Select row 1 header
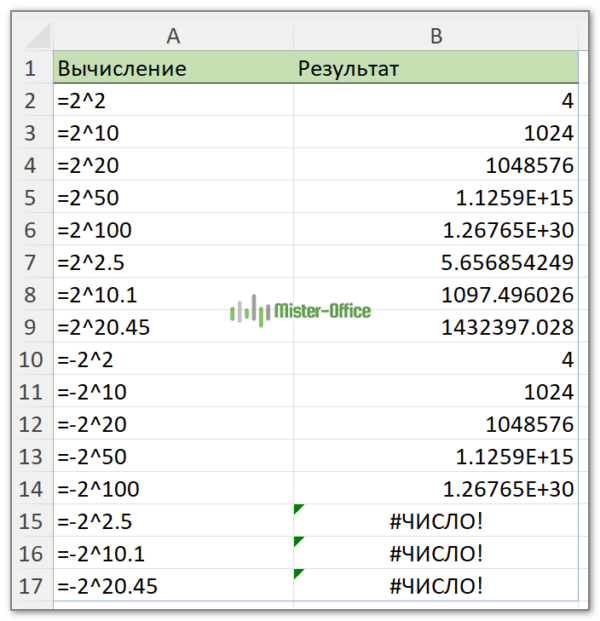The width and height of the screenshot is (600, 621). 31,69
